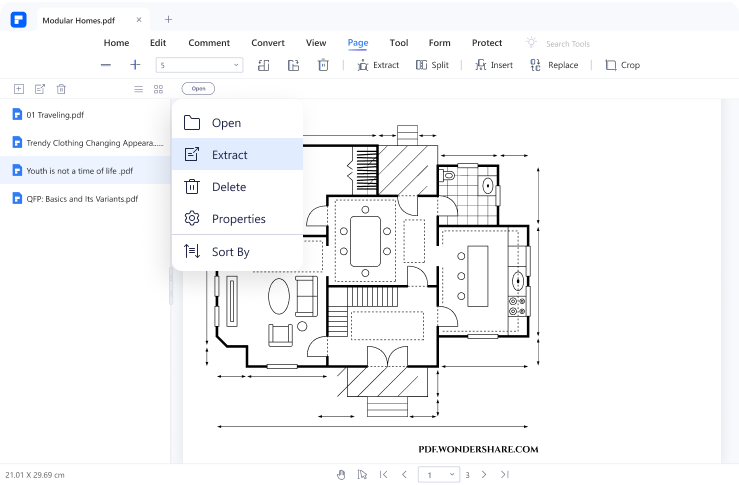Click the toolbar trash delete page icon
Screen dimensions: 739x485
click(323, 65)
